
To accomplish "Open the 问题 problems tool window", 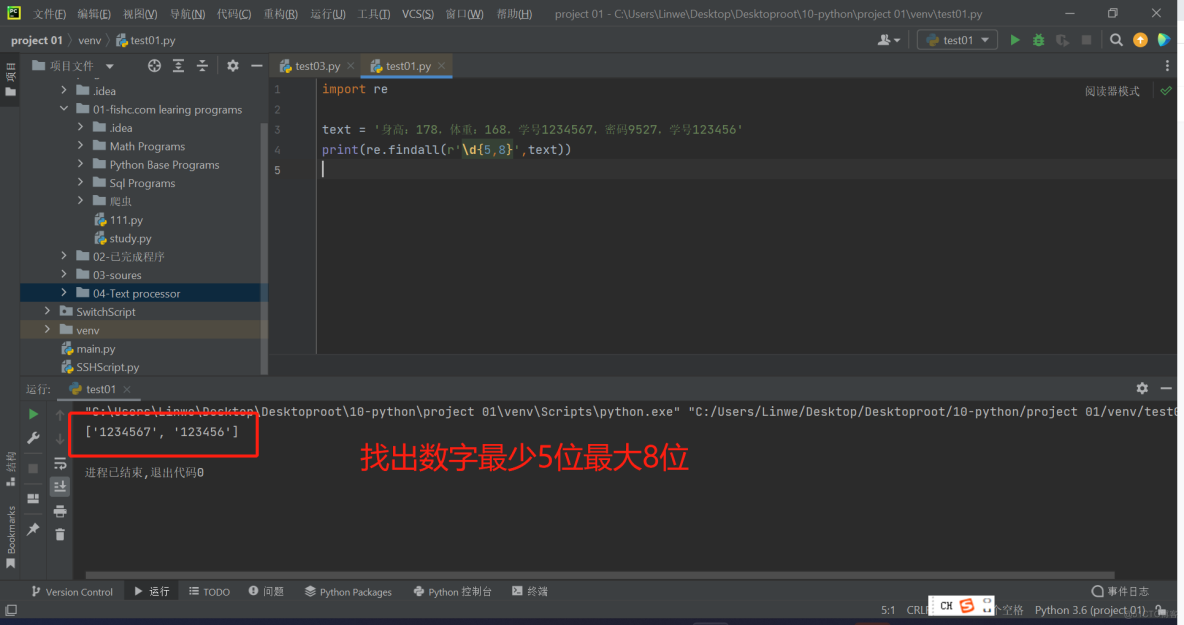I will [x=266, y=592].
